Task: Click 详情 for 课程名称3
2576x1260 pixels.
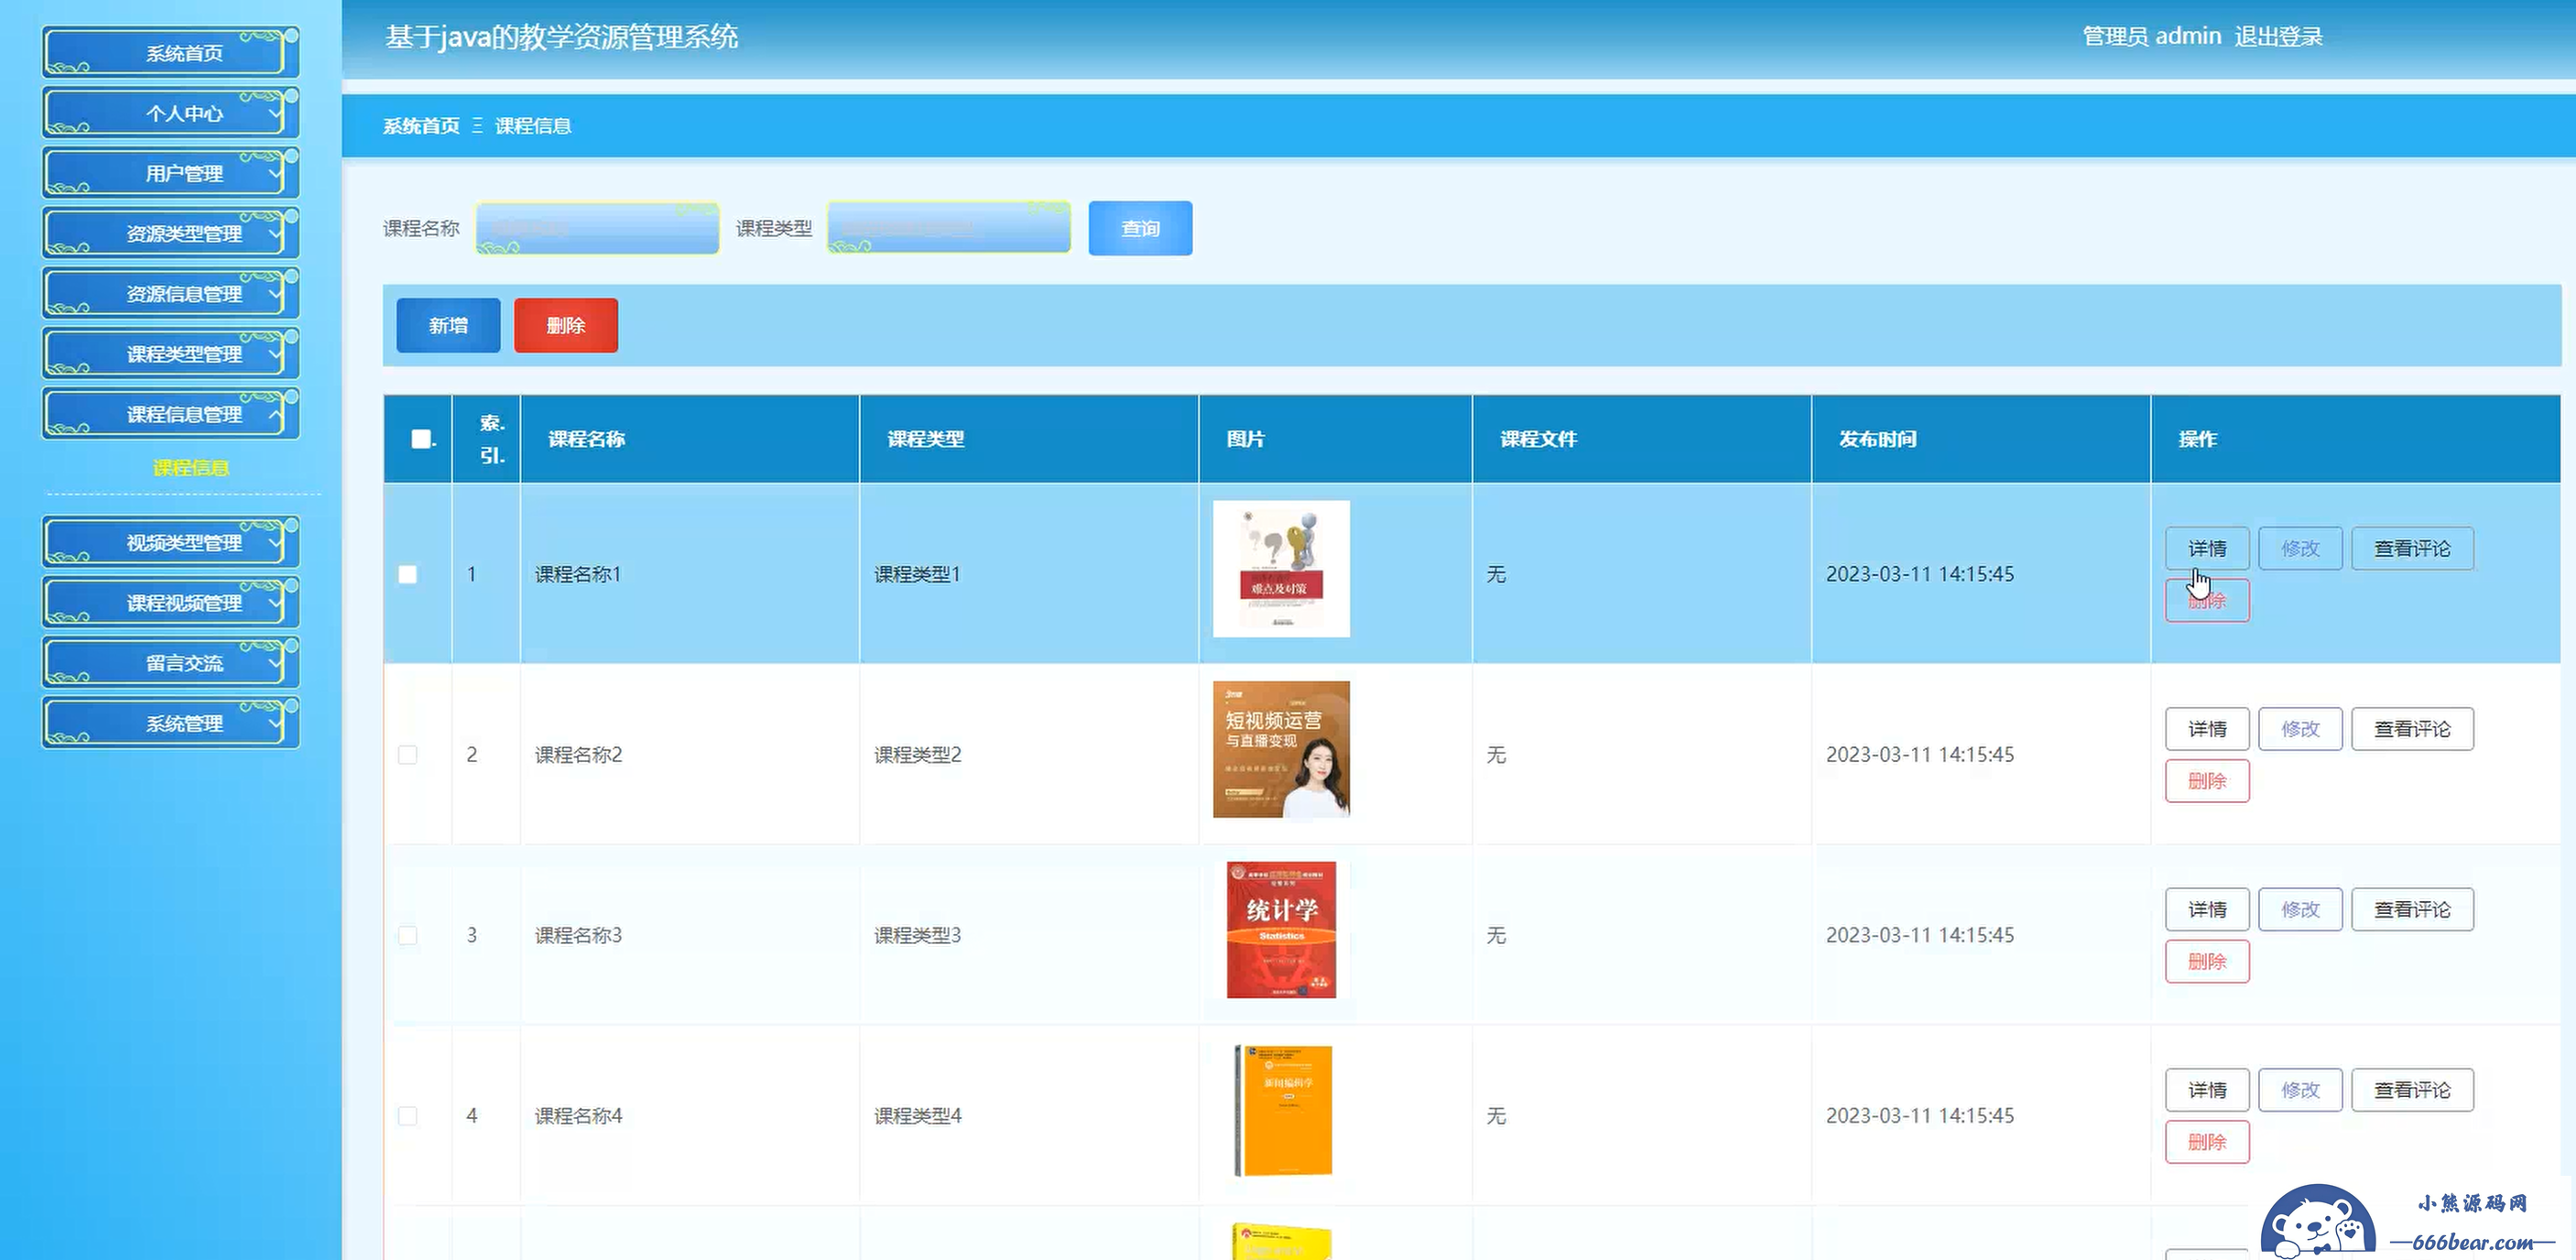Action: point(2207,909)
